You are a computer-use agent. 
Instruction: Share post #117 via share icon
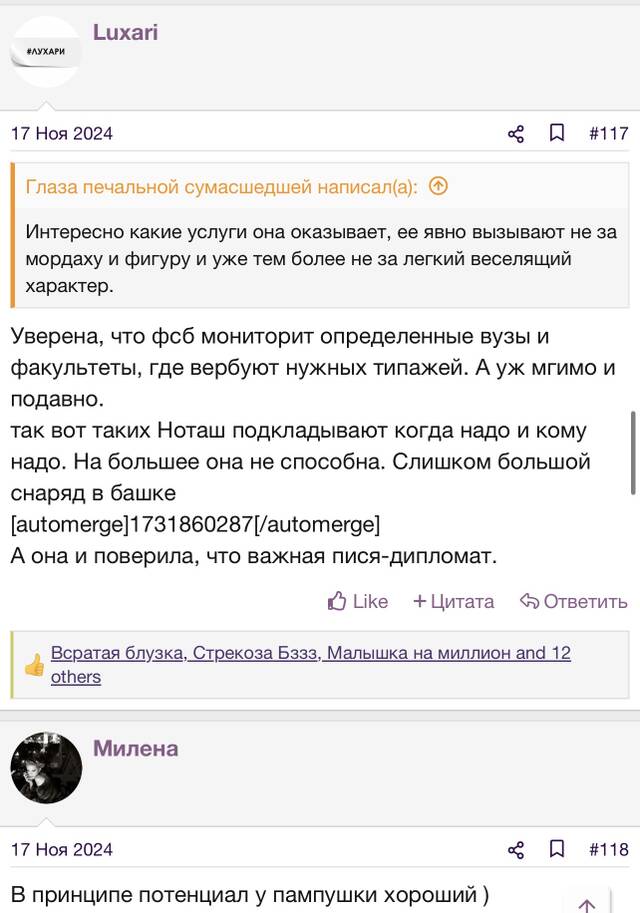point(516,134)
